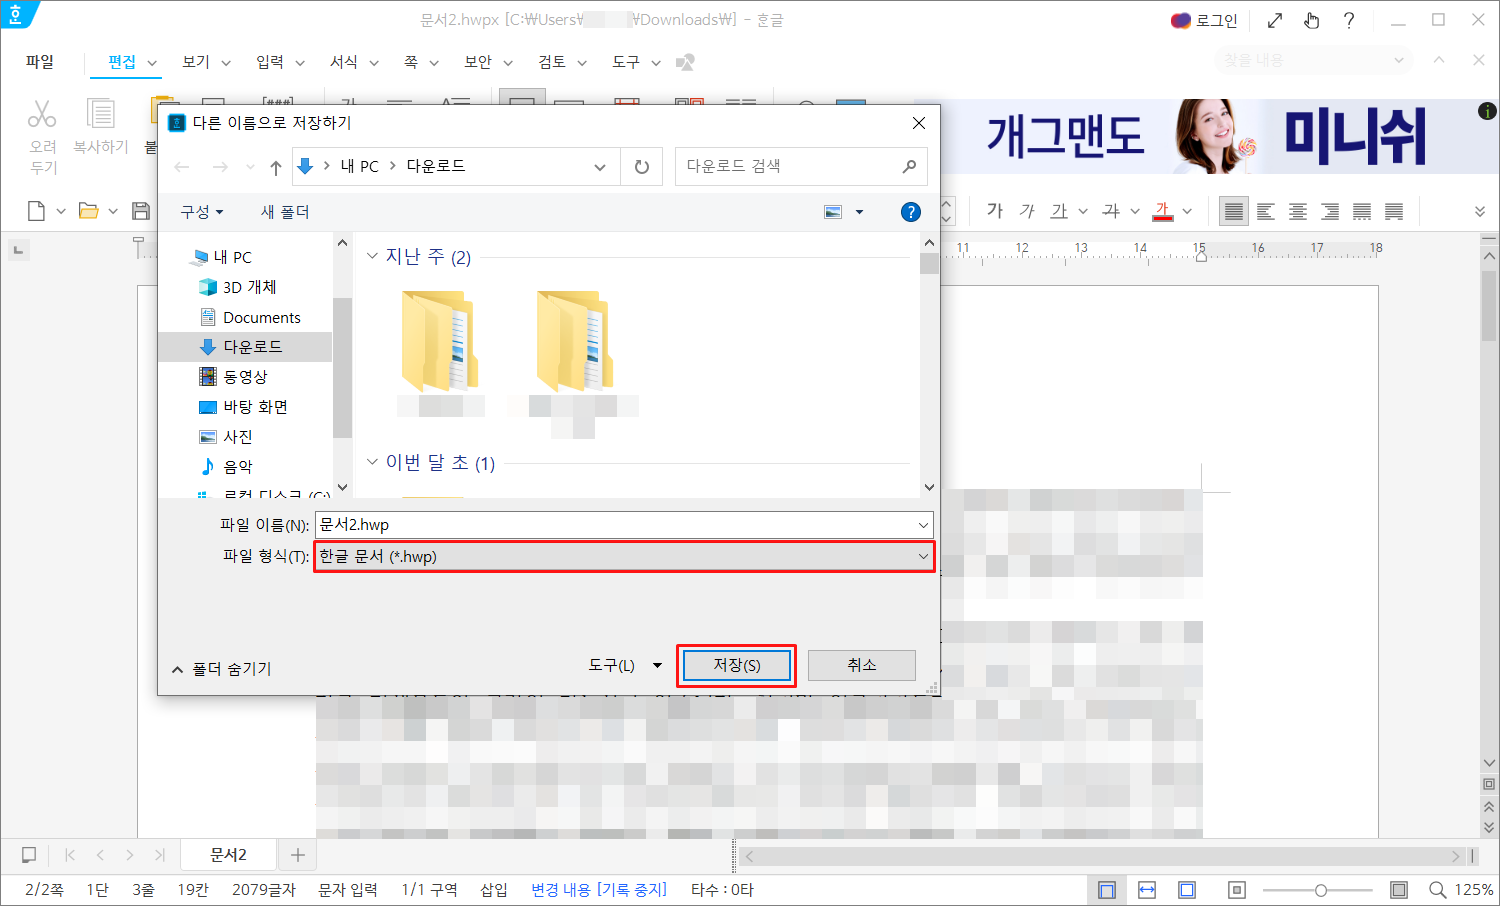Select align left paragraph icon

pyautogui.click(x=1266, y=211)
